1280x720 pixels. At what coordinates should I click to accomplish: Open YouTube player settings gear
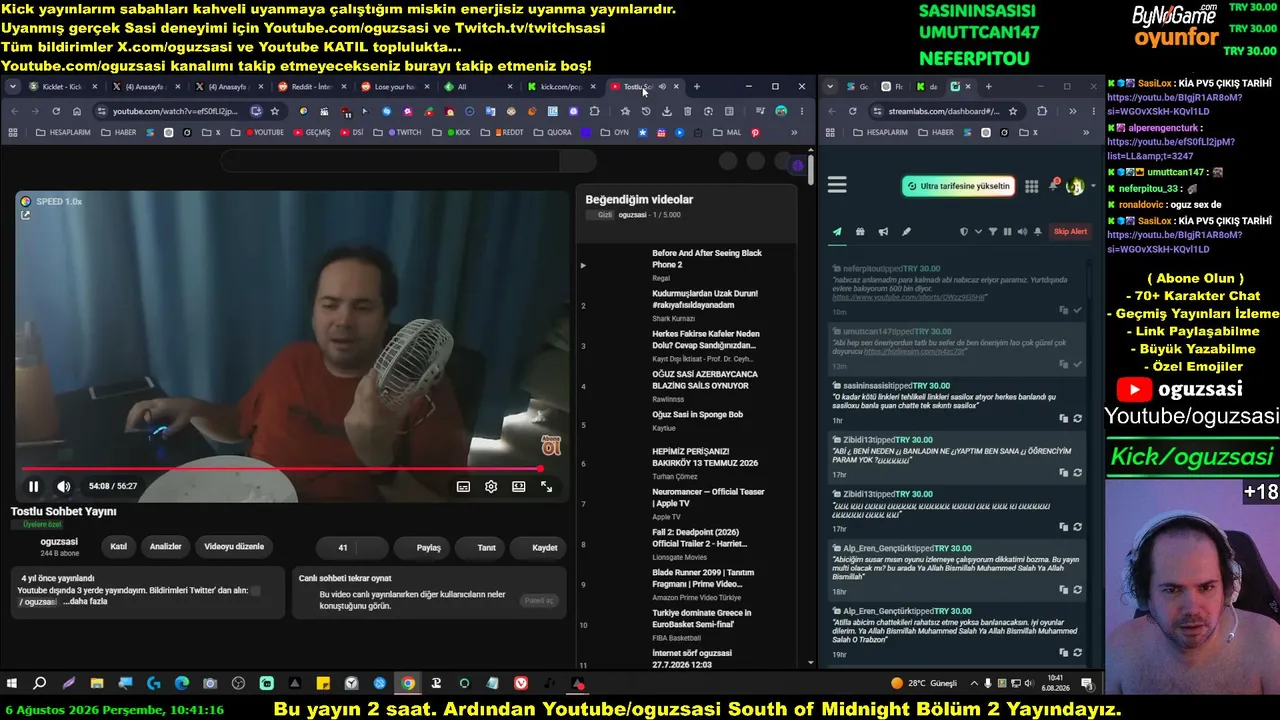coord(491,486)
